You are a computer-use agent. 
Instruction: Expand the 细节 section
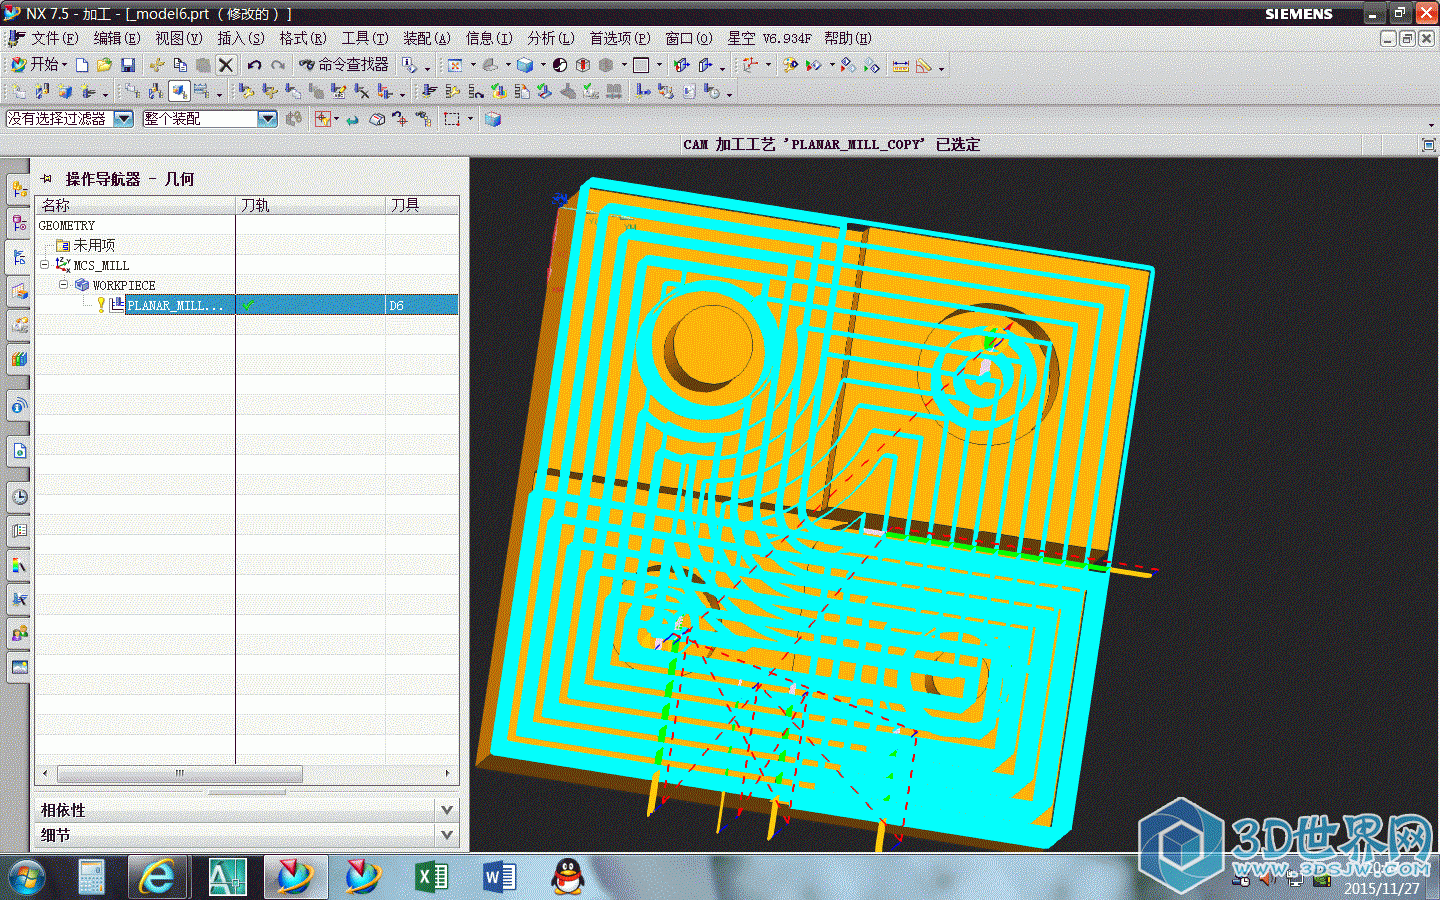(447, 835)
